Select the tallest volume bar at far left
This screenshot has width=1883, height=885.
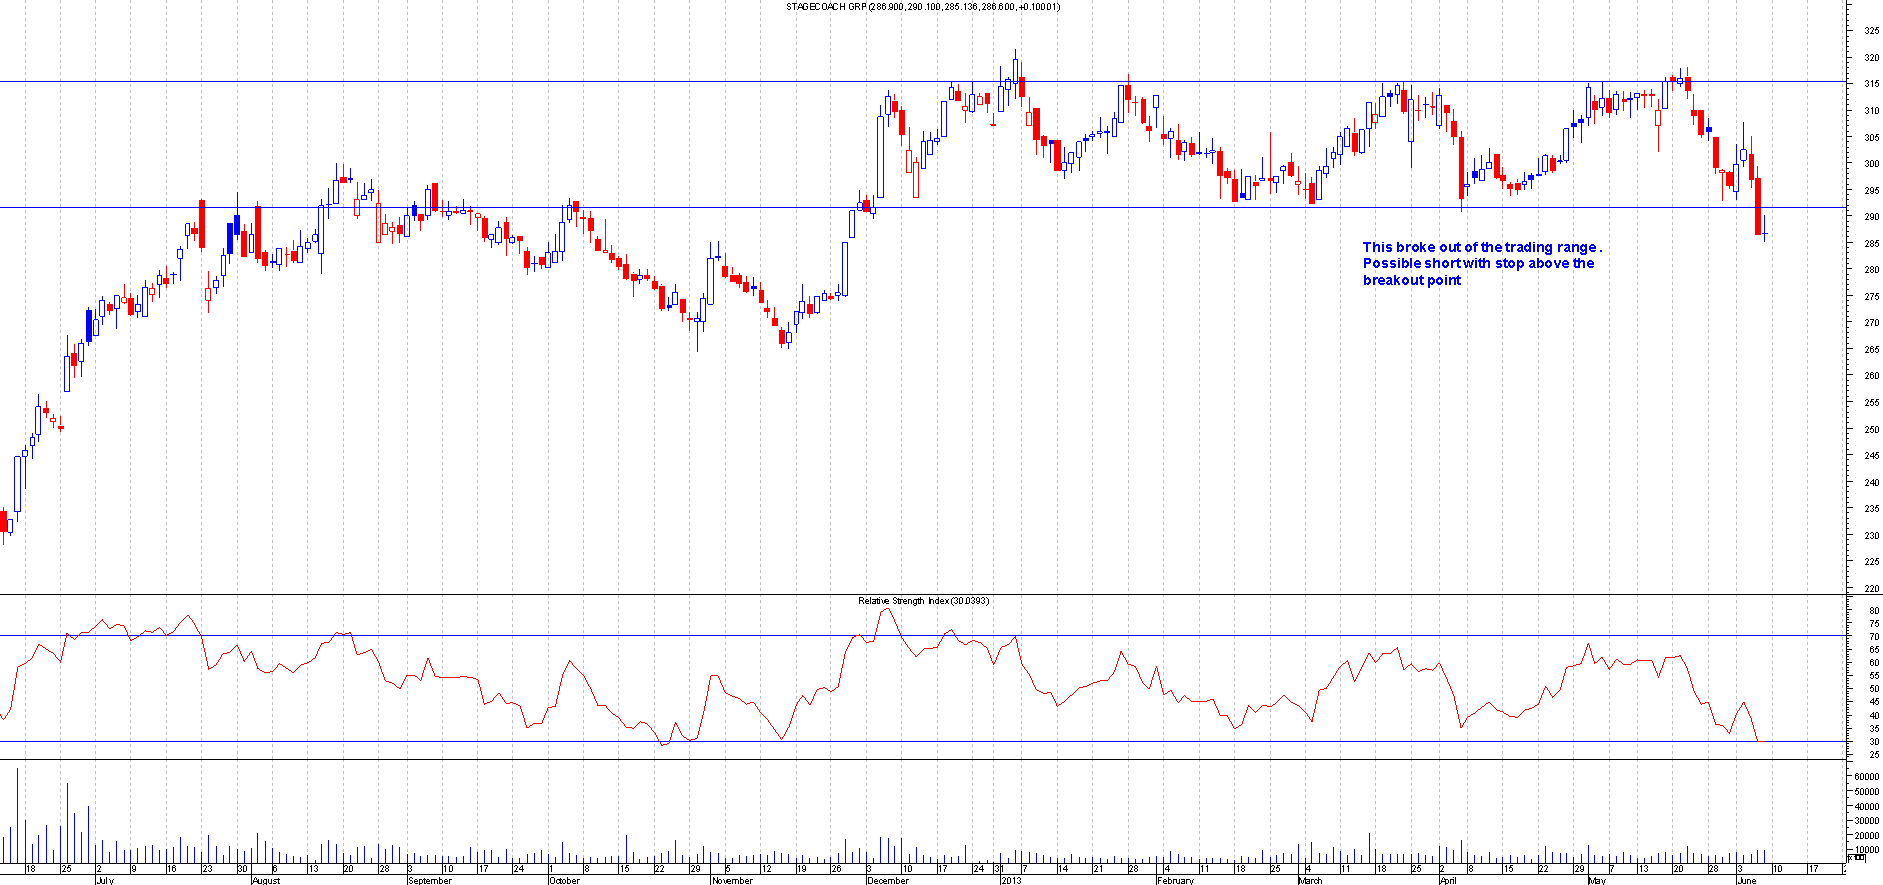point(18,815)
